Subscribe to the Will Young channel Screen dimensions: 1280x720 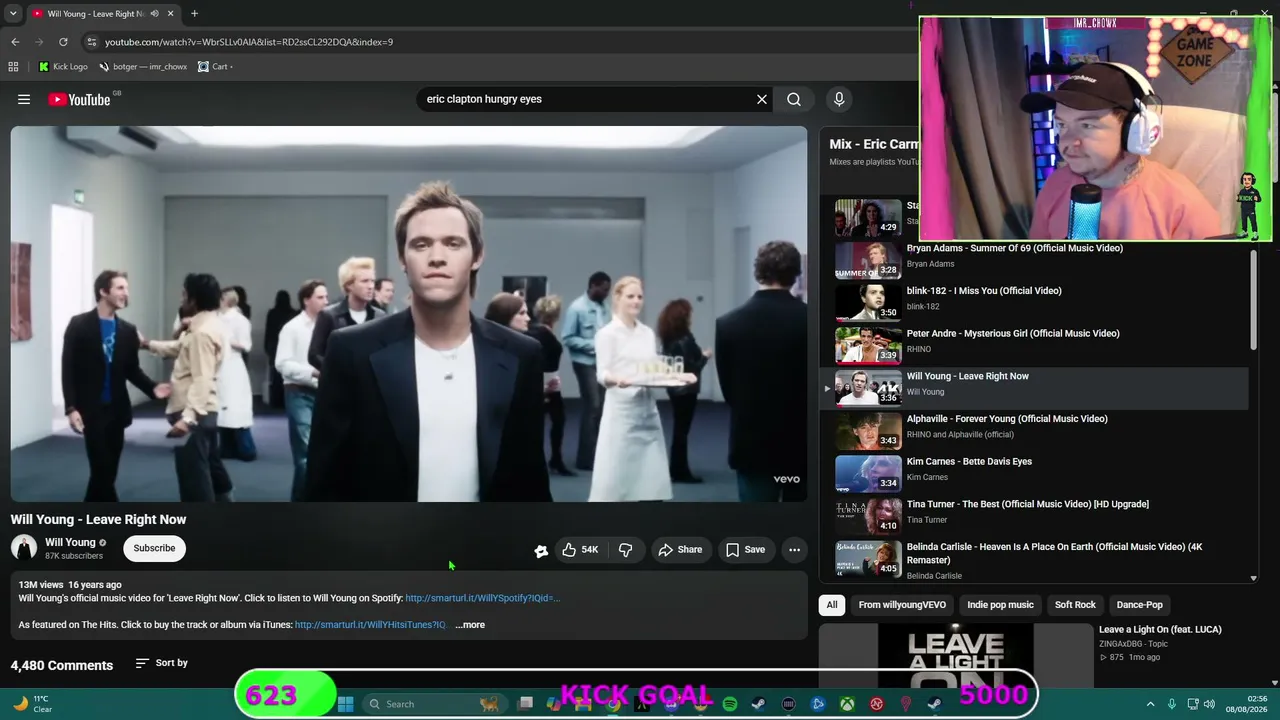pyautogui.click(x=154, y=548)
